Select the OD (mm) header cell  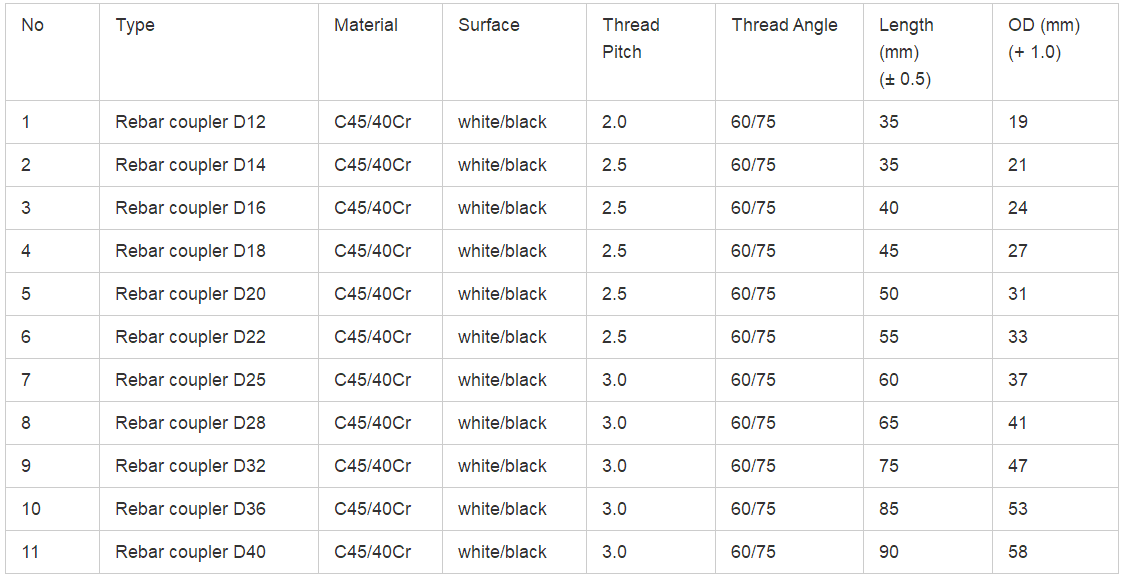pyautogui.click(x=1057, y=52)
